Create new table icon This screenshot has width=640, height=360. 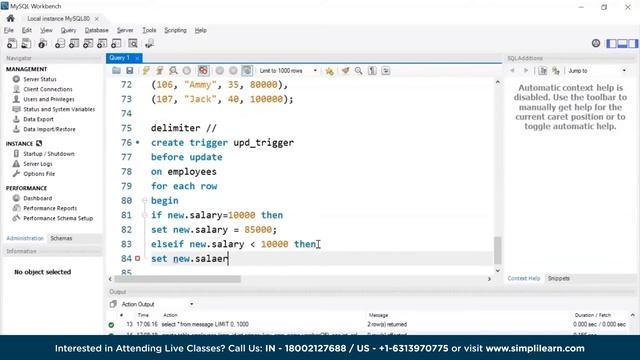pos(74,43)
